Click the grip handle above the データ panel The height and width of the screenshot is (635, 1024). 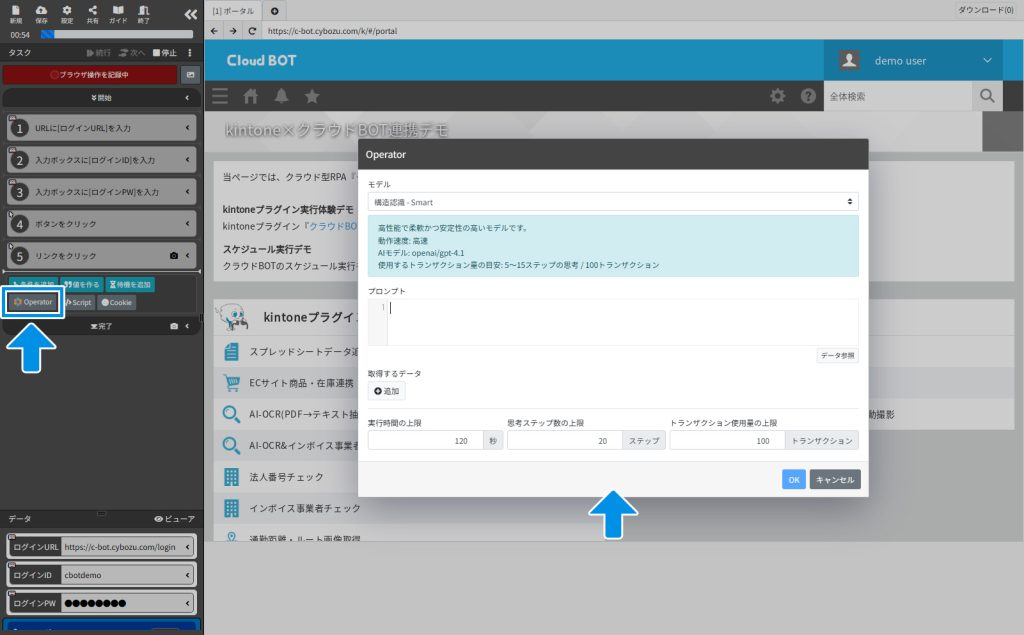pos(101,513)
